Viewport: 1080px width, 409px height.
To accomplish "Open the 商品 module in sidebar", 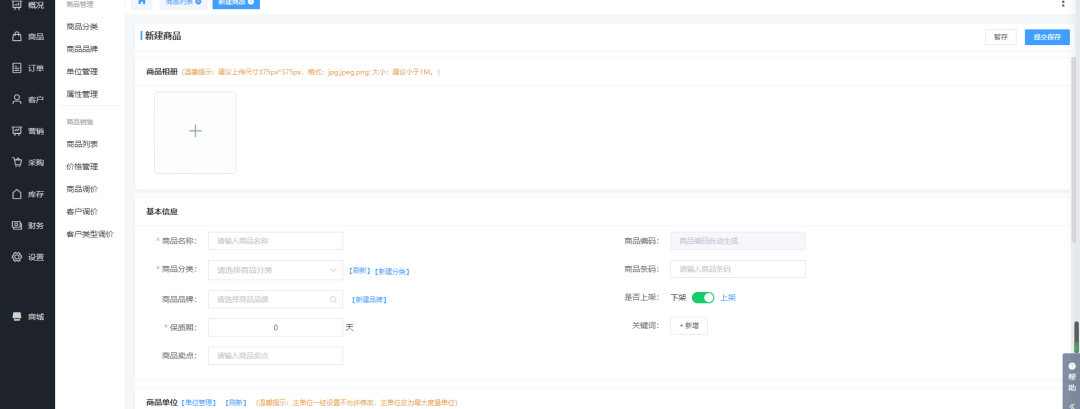I will [28, 37].
